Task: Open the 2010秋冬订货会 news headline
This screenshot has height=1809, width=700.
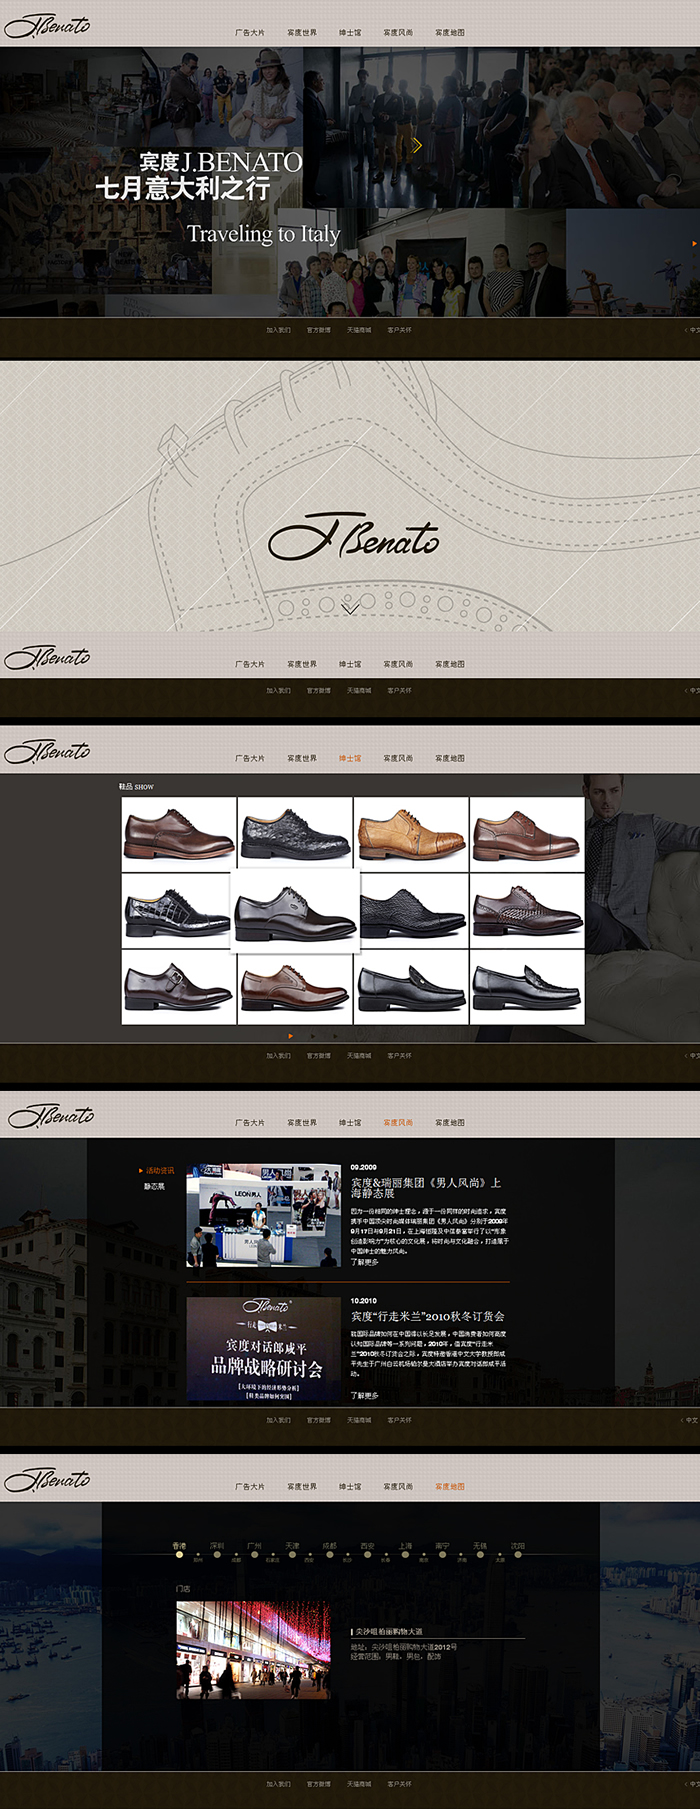Action: (x=428, y=1316)
